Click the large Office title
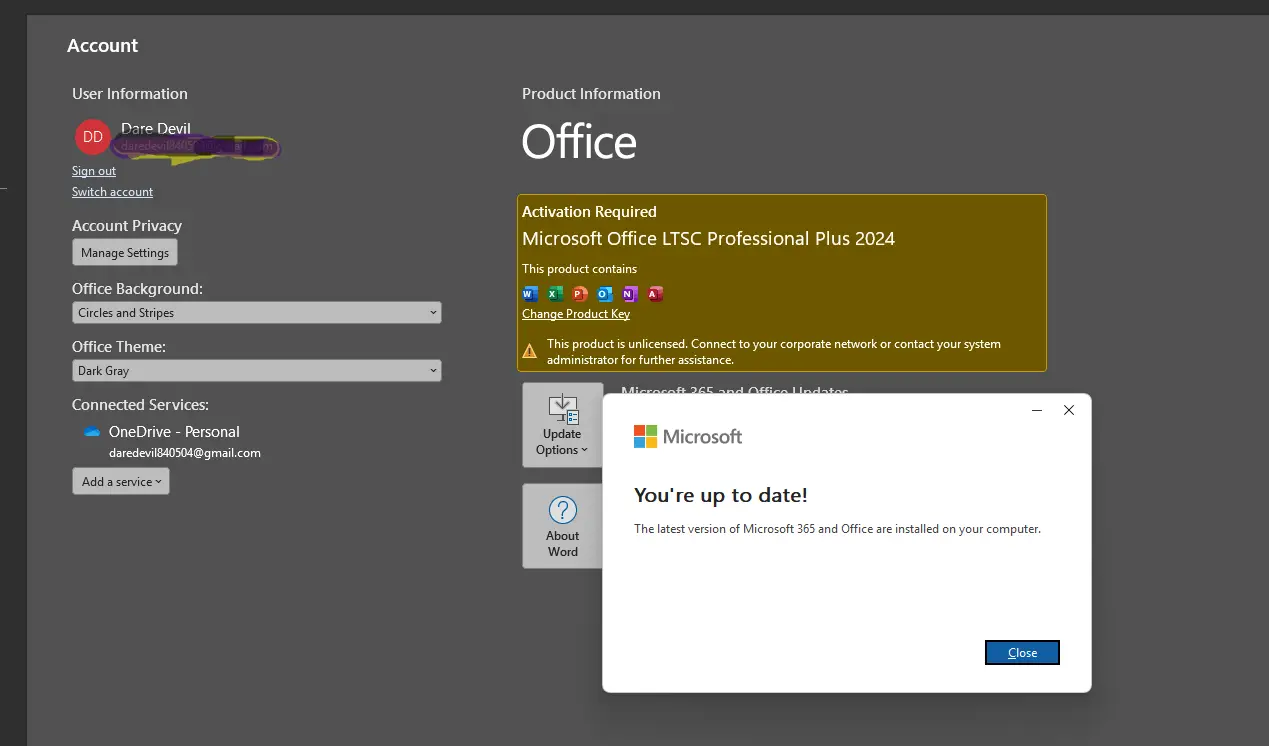The height and width of the screenshot is (746, 1269). pos(580,143)
